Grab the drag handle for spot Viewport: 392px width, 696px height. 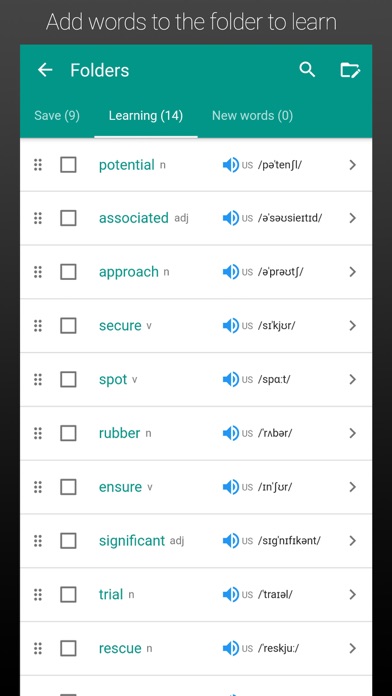(x=38, y=380)
